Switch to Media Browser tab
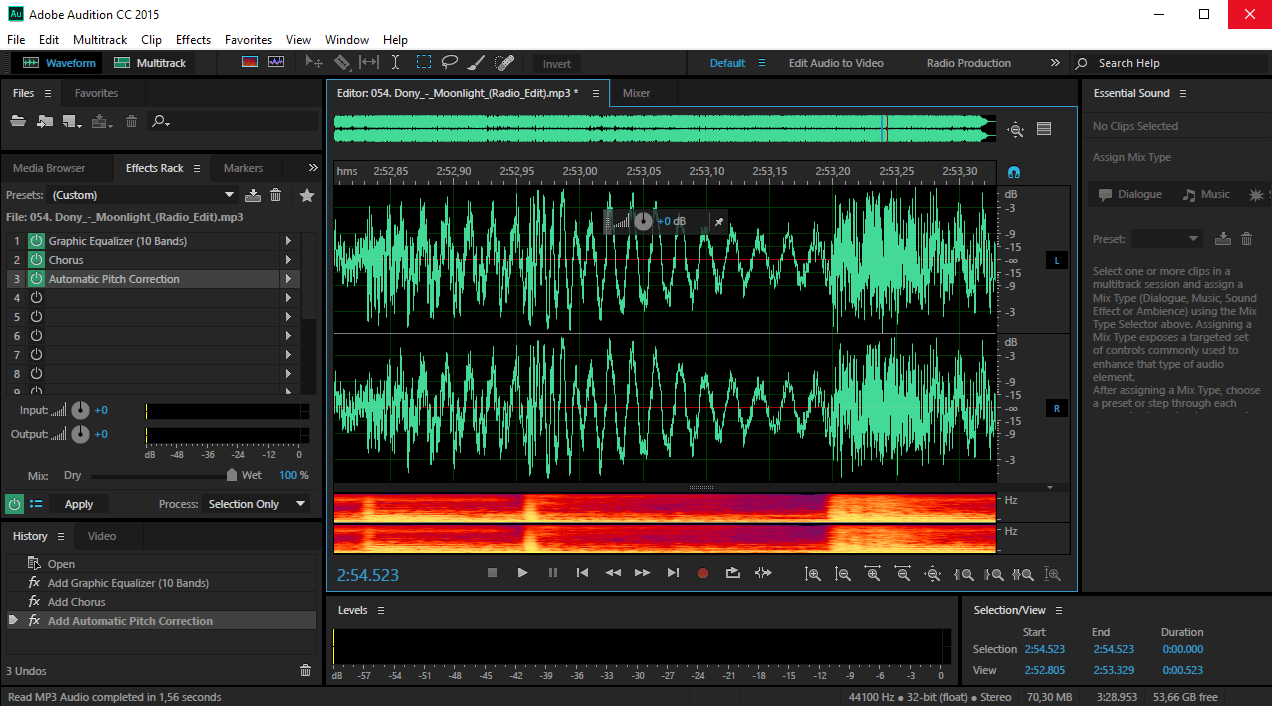Image resolution: width=1272 pixels, height=706 pixels. [49, 168]
